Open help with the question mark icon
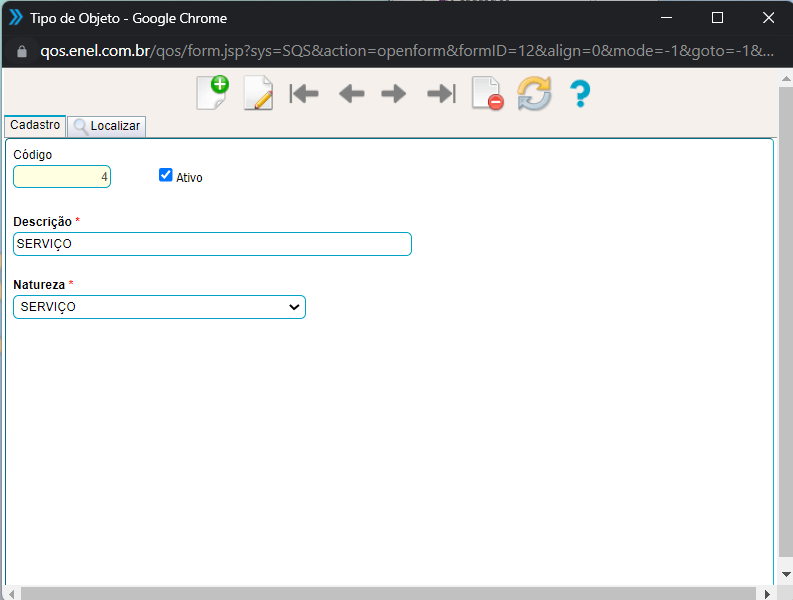 pyautogui.click(x=580, y=94)
